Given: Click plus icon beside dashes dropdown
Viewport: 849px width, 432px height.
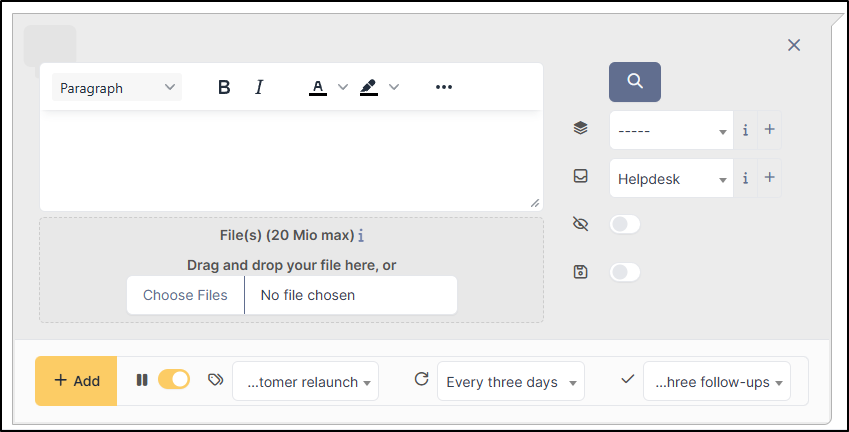Looking at the screenshot, I should pos(769,130).
